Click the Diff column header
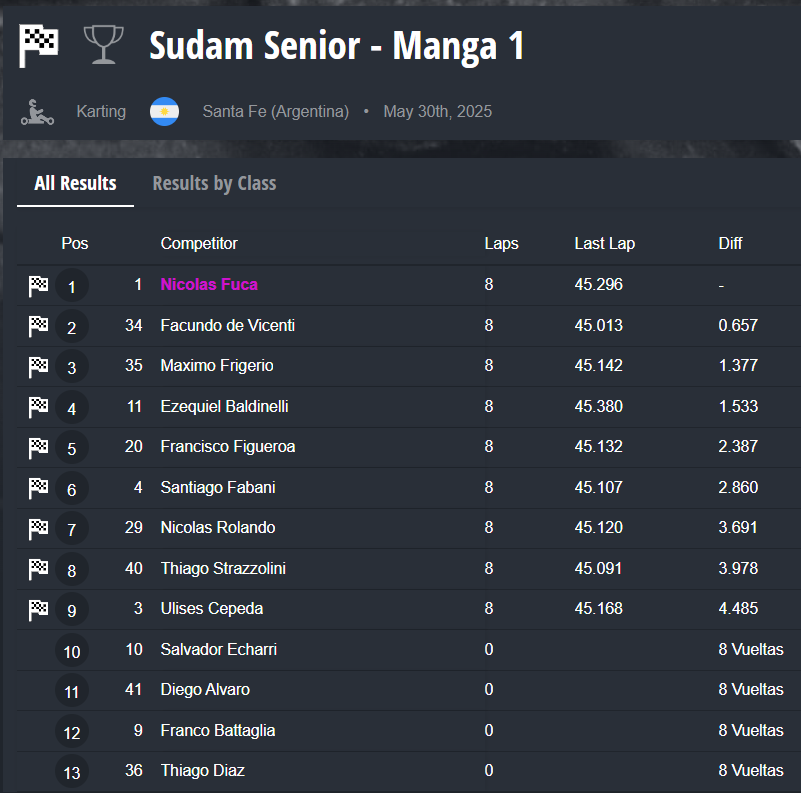Image resolution: width=801 pixels, height=793 pixels. (730, 243)
